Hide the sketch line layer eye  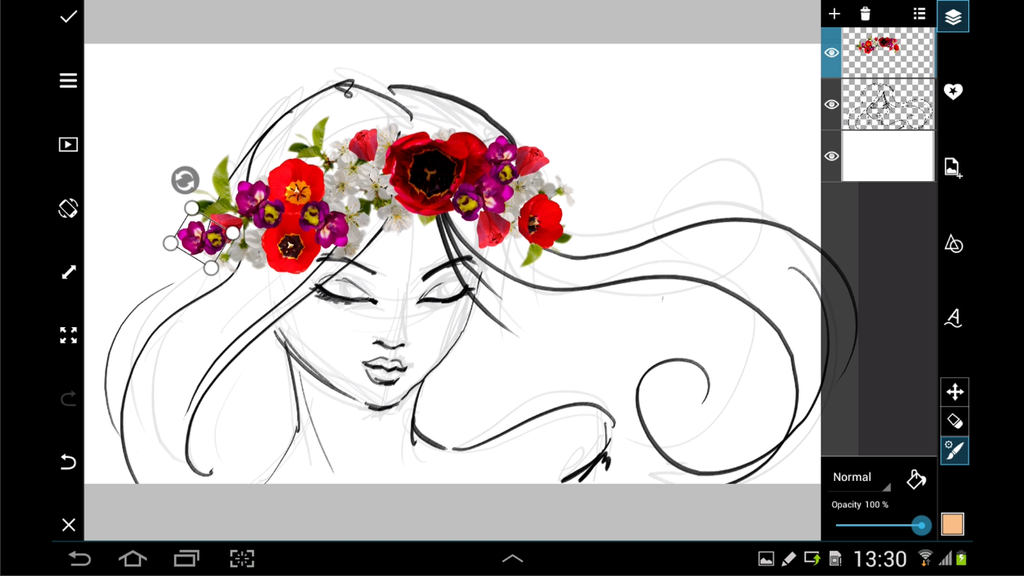tap(831, 104)
